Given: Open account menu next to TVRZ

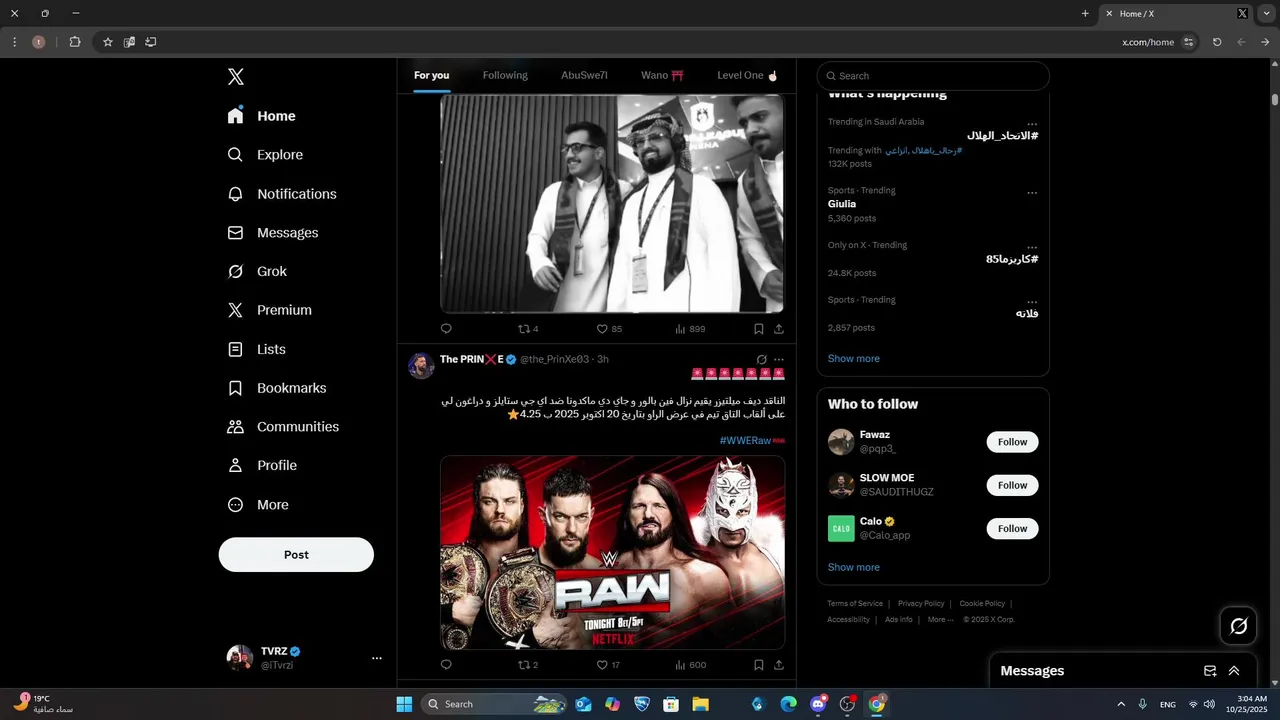Looking at the screenshot, I should coord(377,658).
